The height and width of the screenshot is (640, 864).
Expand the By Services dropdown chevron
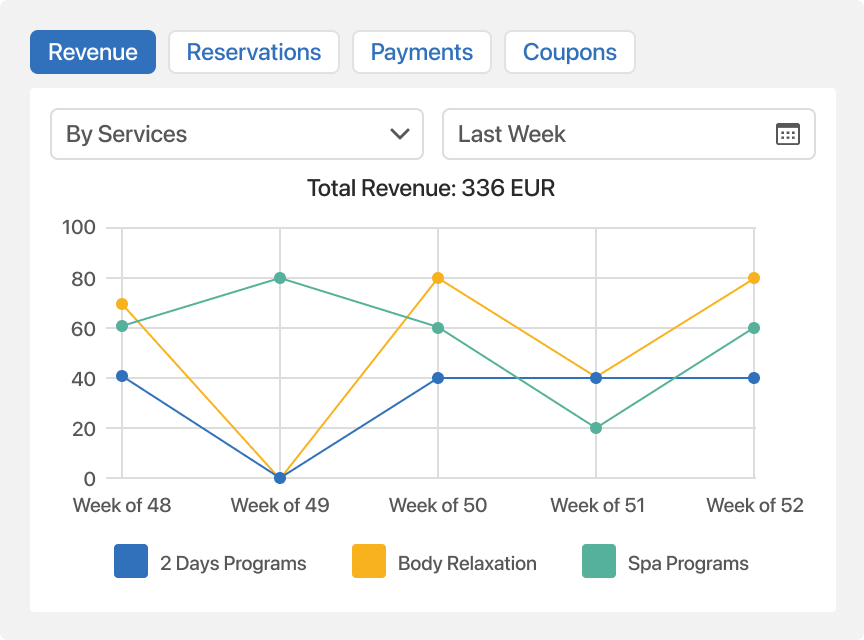[x=400, y=134]
